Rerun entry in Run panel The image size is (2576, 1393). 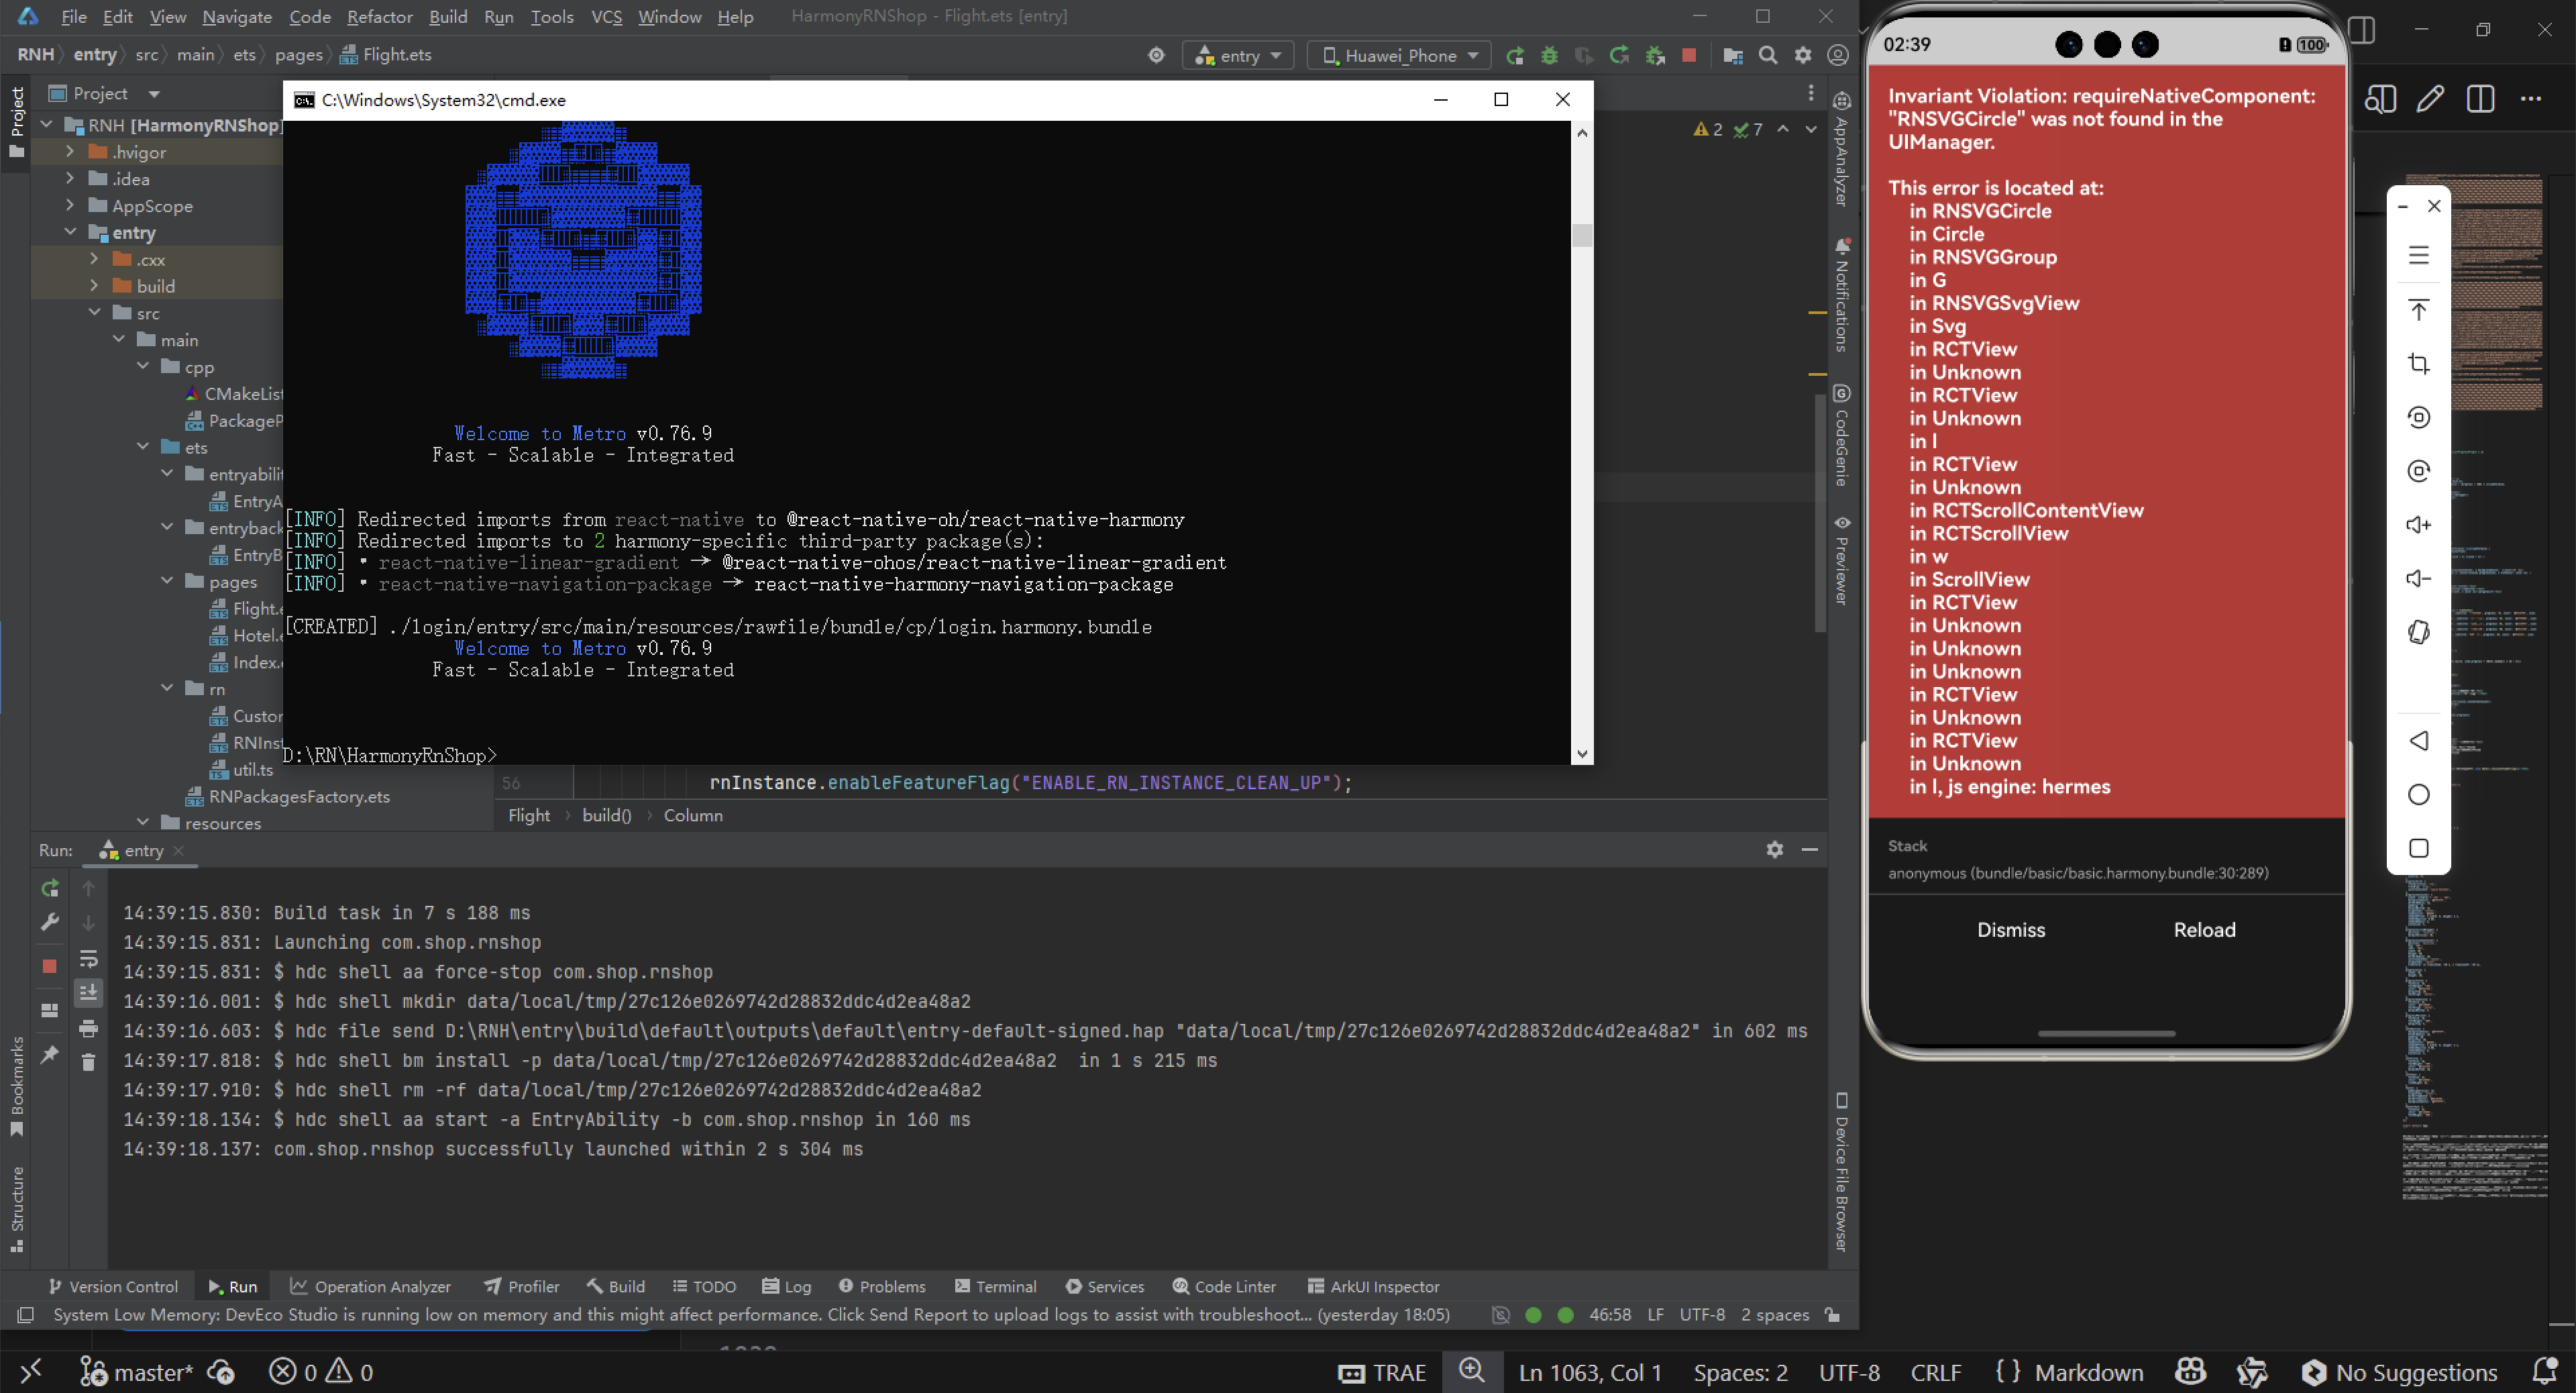(50, 888)
